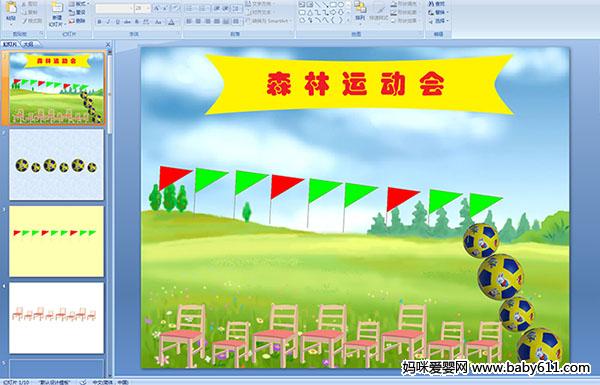Screen dimensions: 600x385
Task: Select slide 3 thumbnail with flags
Action: pyautogui.click(x=56, y=241)
